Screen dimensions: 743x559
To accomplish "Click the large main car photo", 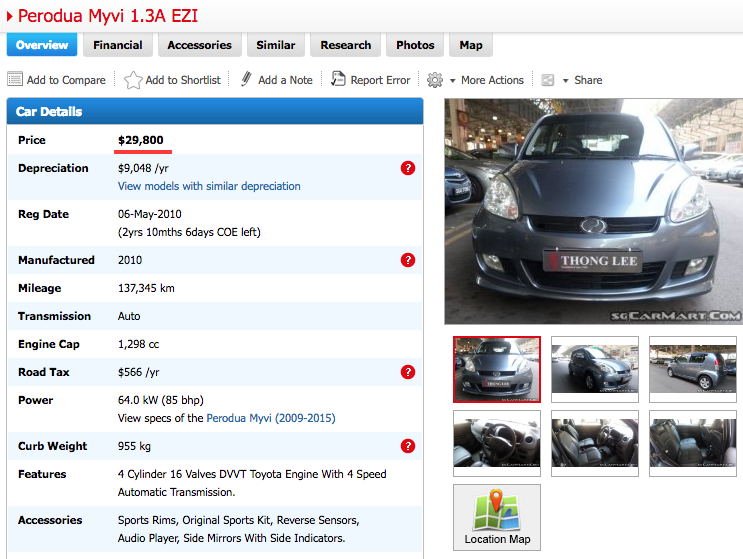I will 593,211.
